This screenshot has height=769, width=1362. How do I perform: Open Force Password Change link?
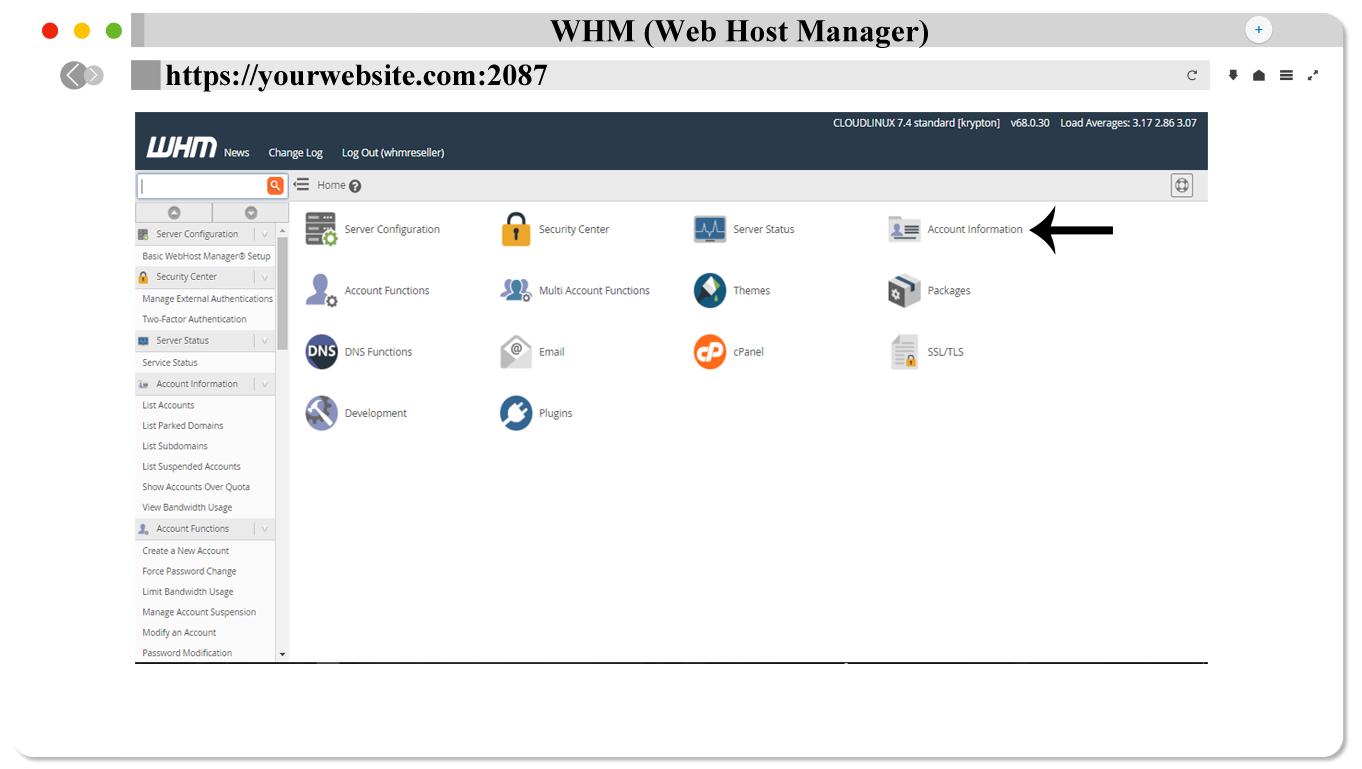[x=189, y=572]
